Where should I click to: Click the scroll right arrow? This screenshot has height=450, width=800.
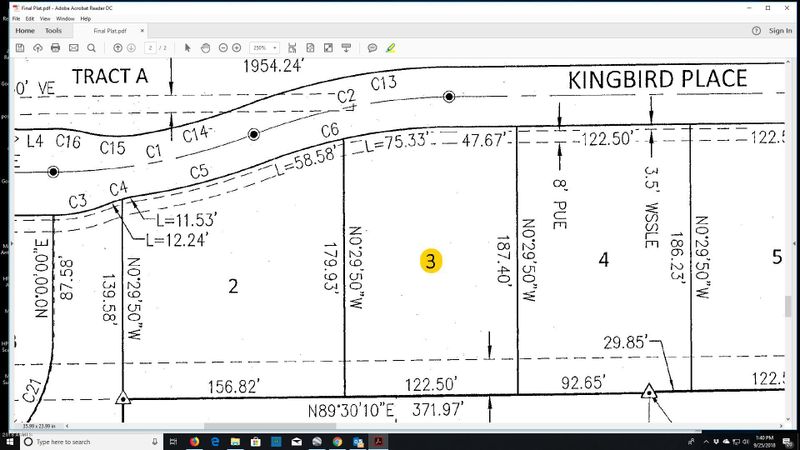point(781,426)
